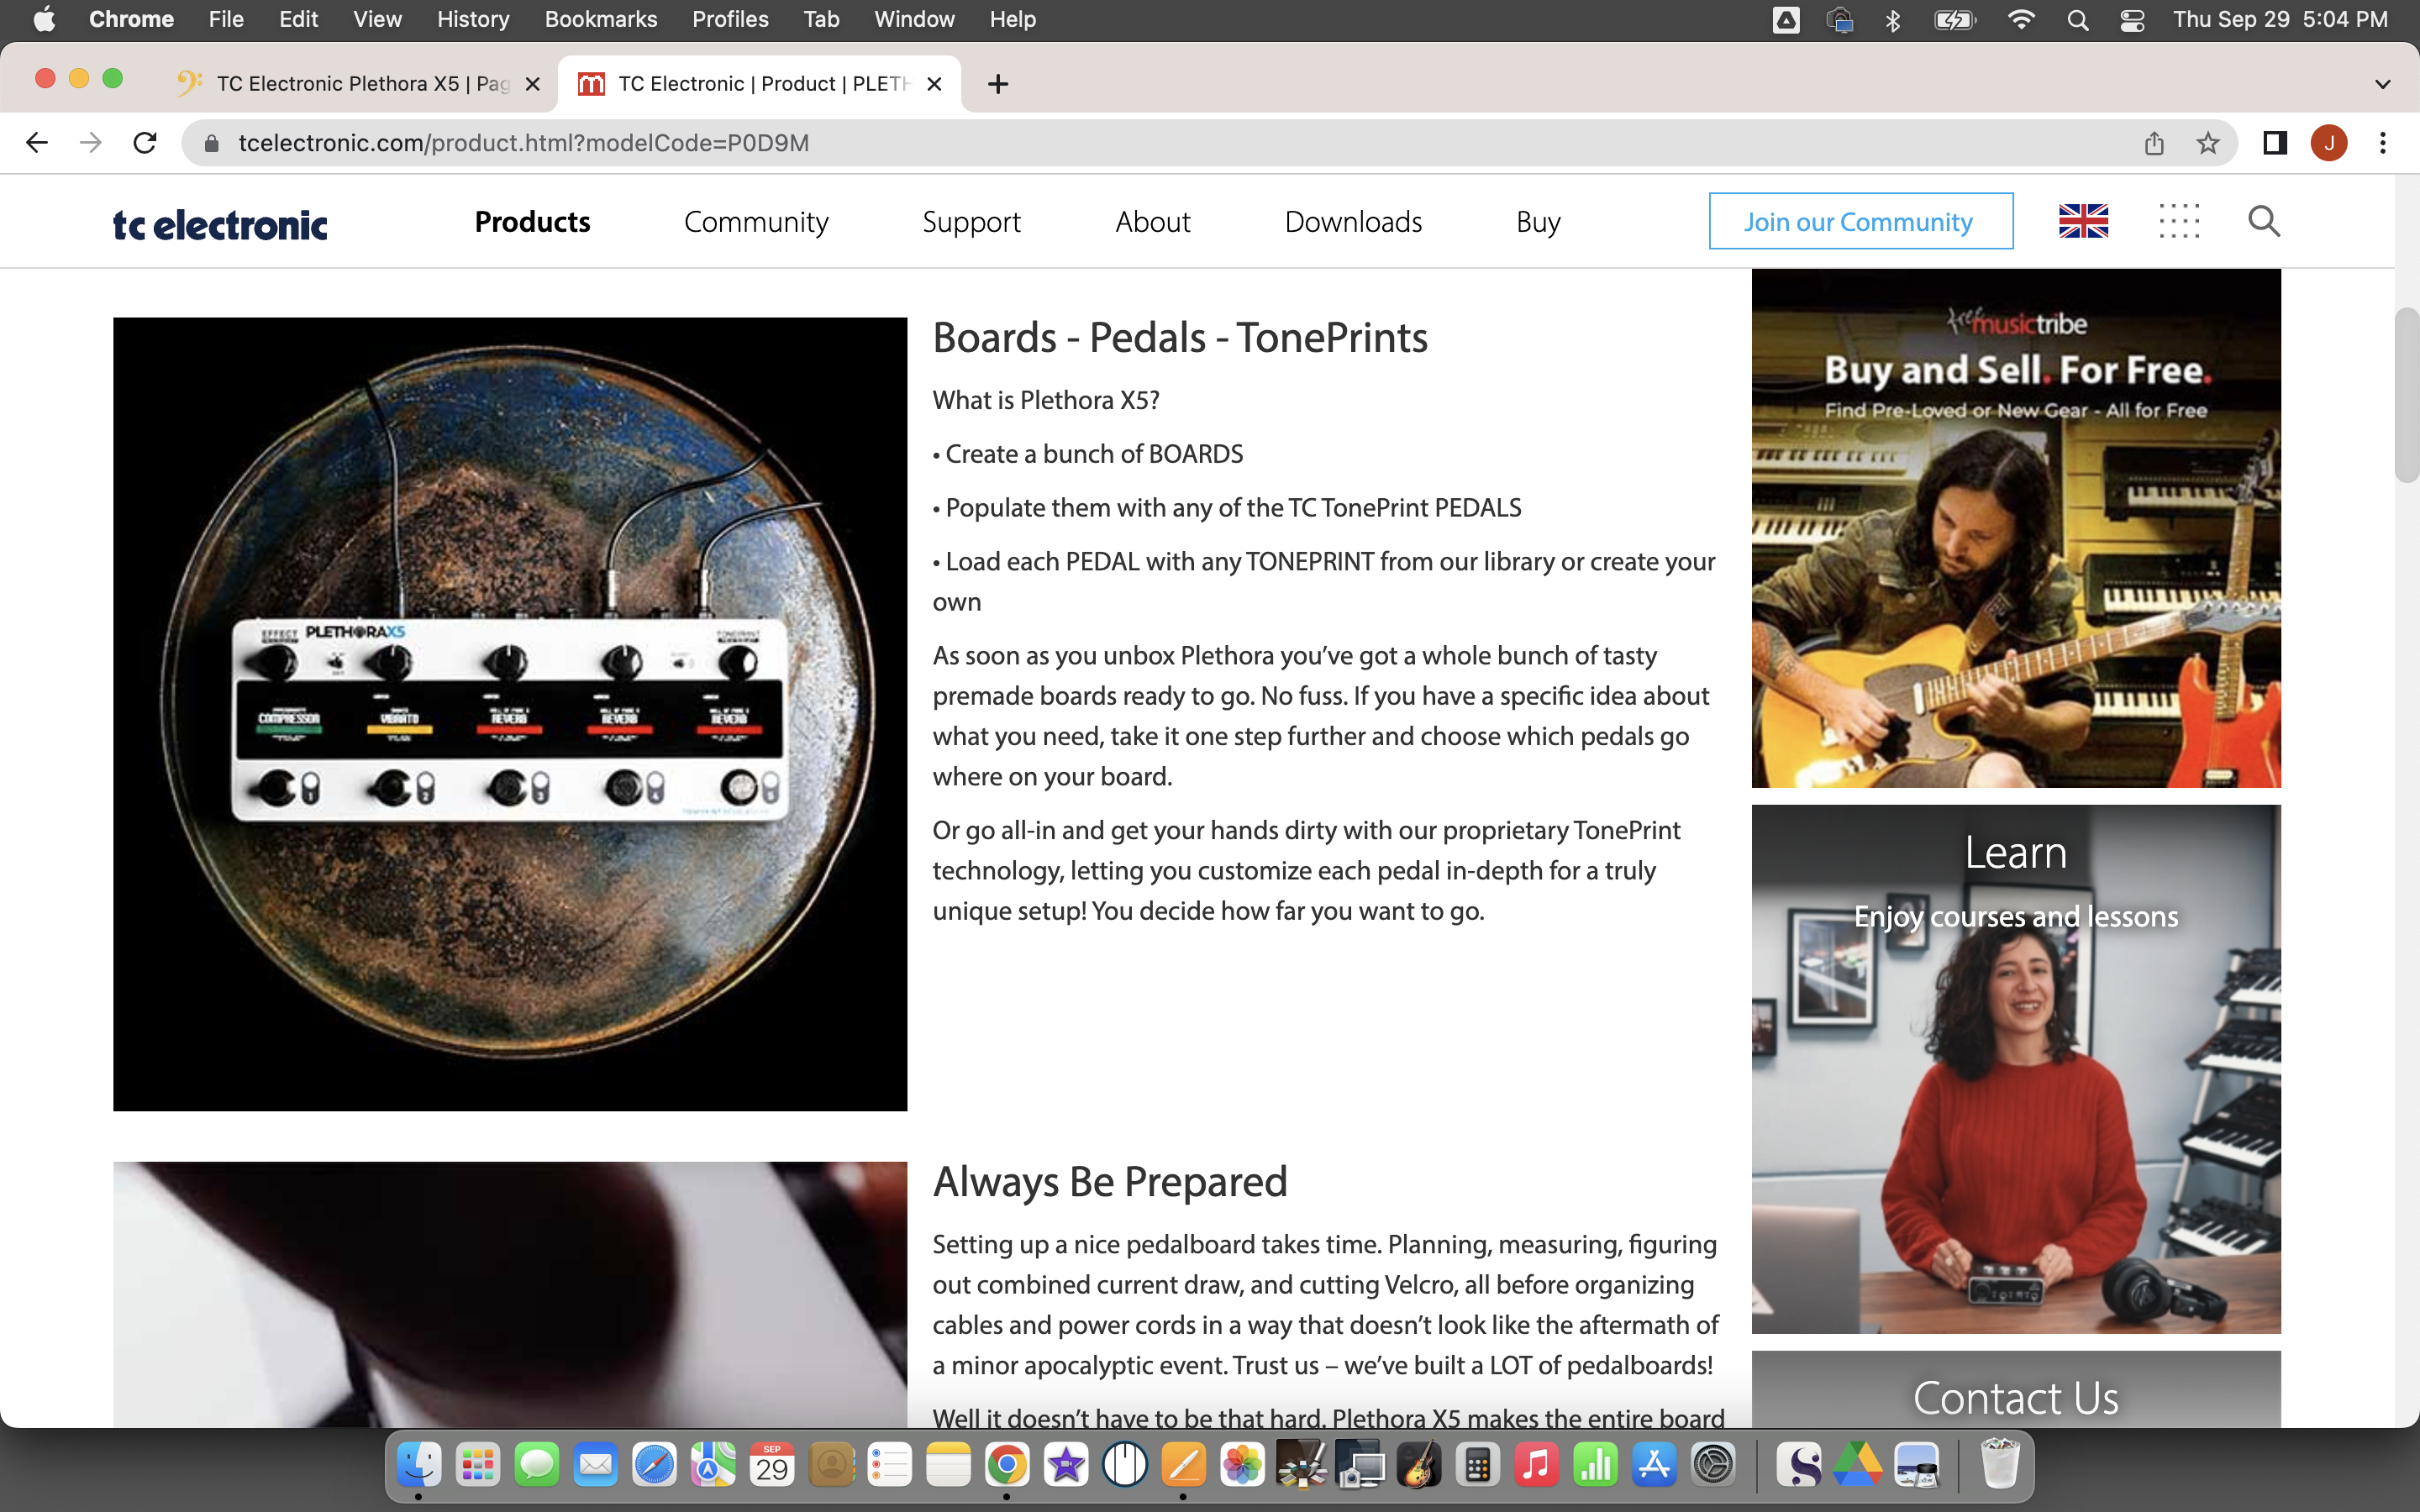Screen dimensions: 2420x1512
Task: Open the Learn courses and lessons banner
Action: (x=2016, y=1069)
